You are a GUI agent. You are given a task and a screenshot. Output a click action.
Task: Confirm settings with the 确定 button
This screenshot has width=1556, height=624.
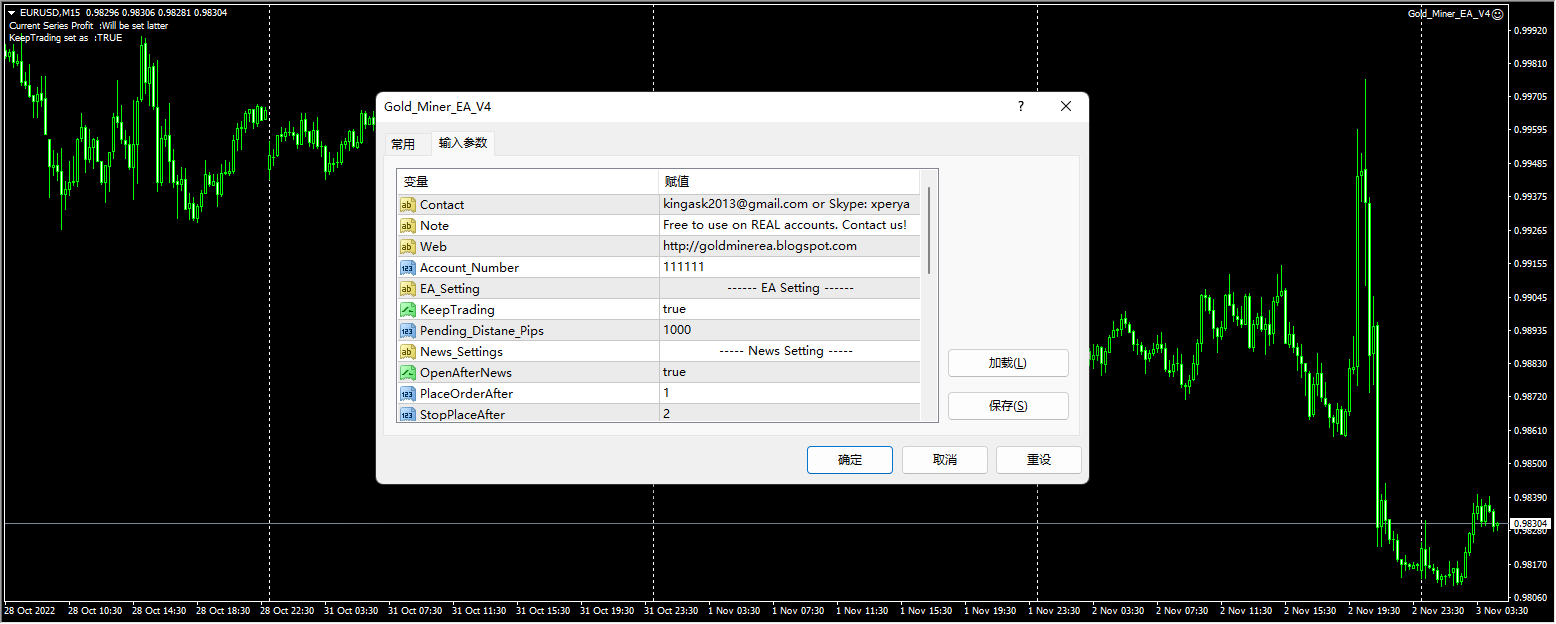(850, 460)
